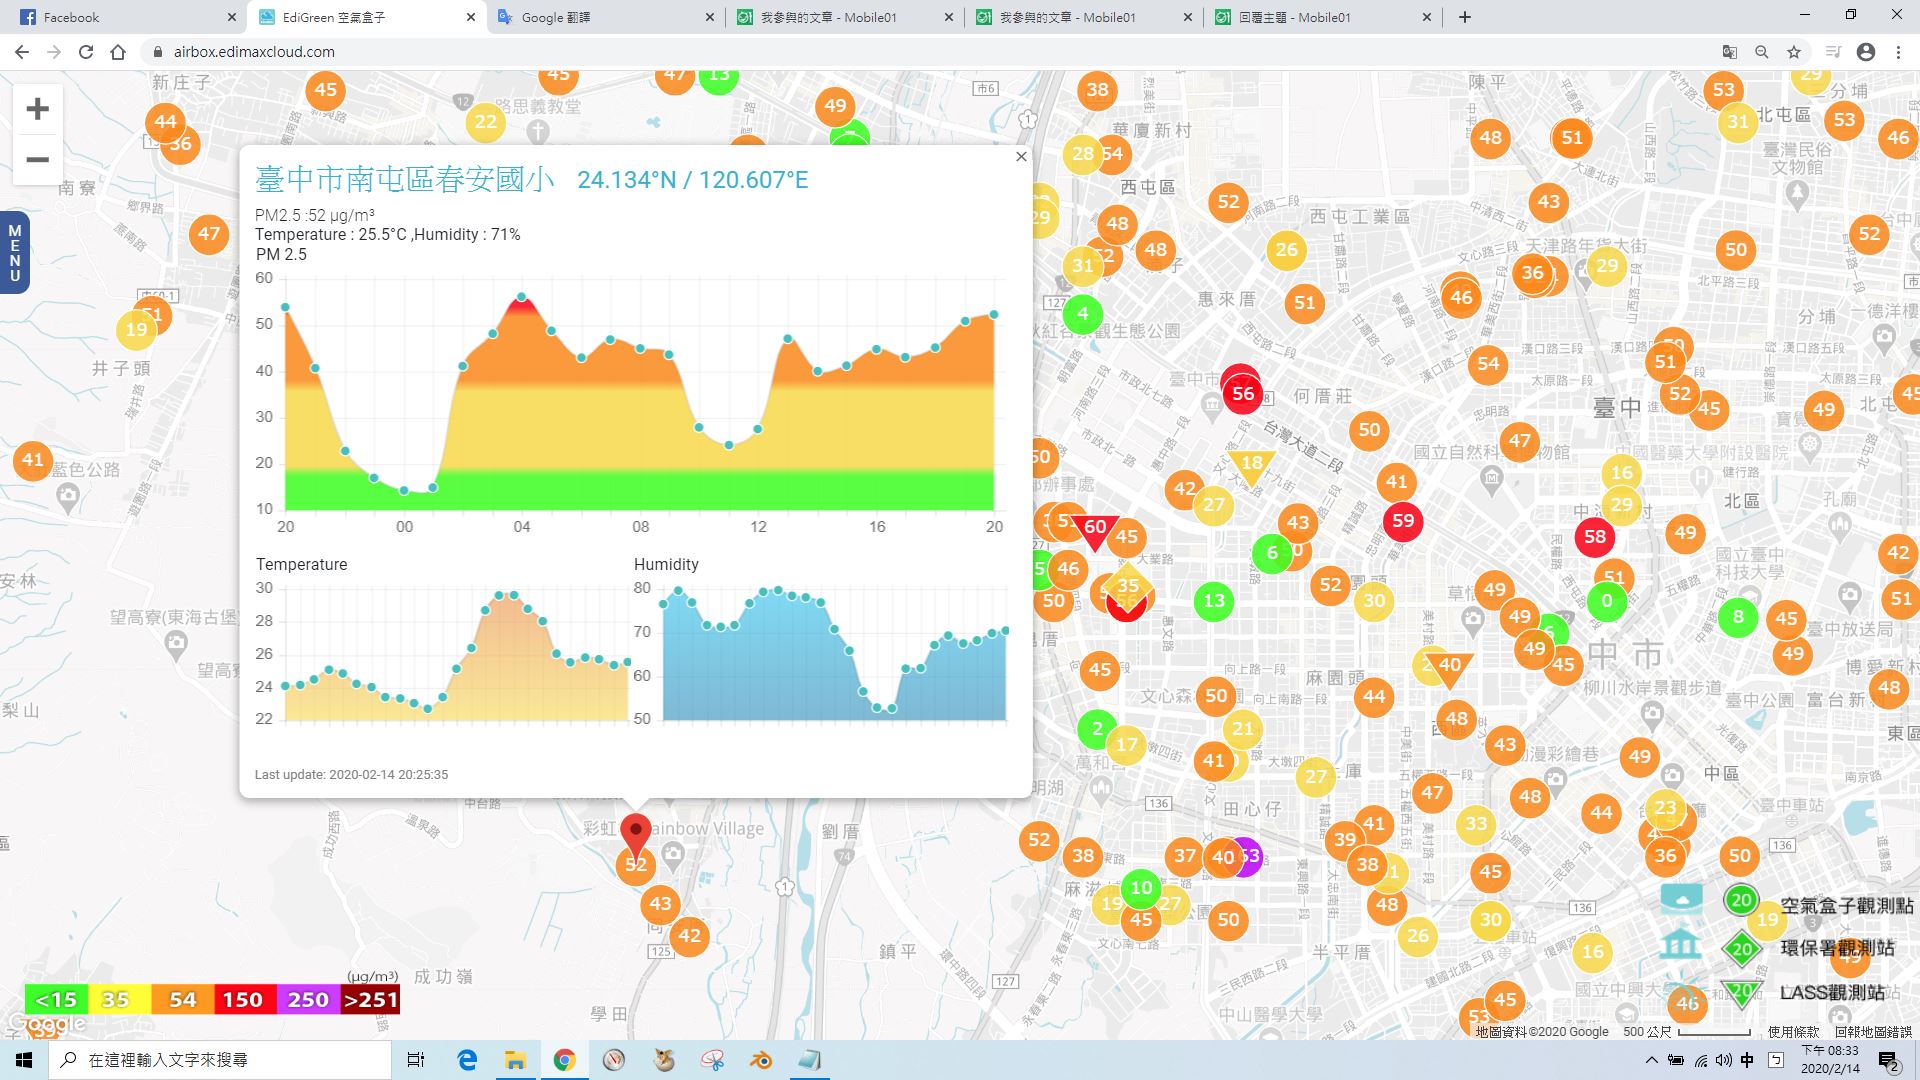This screenshot has width=1920, height=1080.
Task: Open the red circle marker reading 56
Action: 1242,393
